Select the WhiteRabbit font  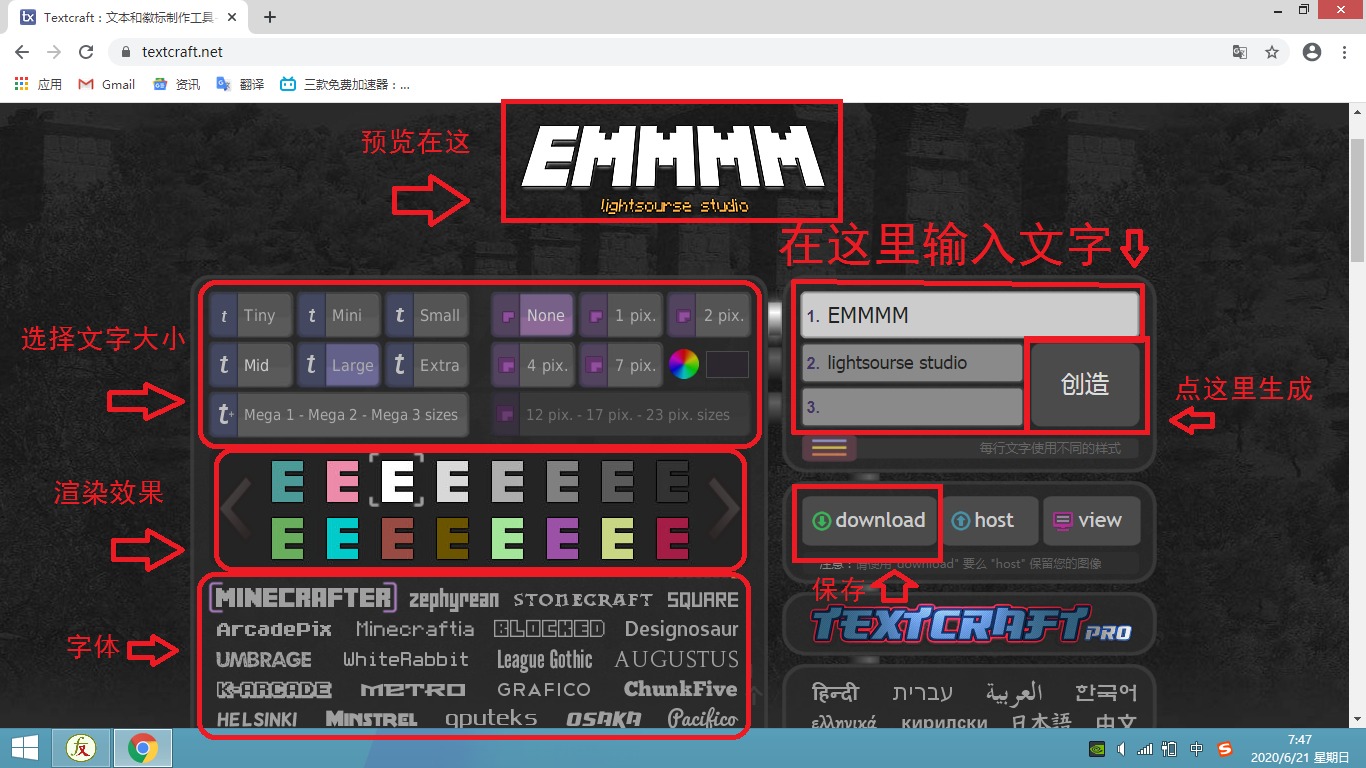pyautogui.click(x=406, y=660)
